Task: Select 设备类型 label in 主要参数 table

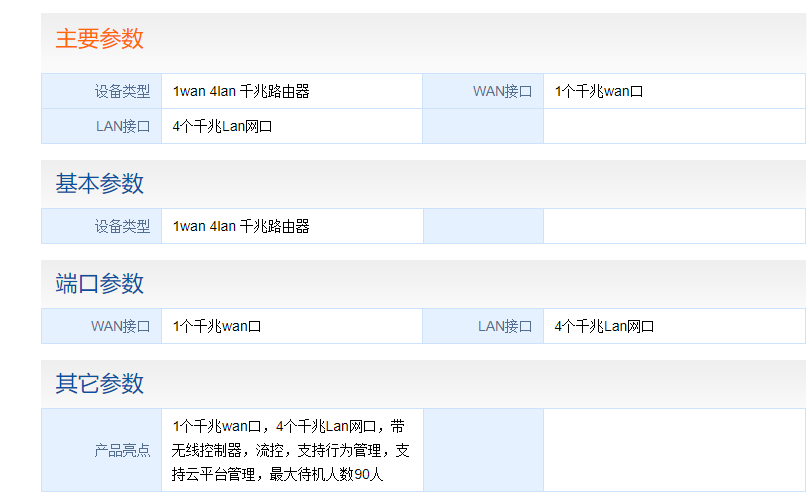Action: tap(122, 92)
